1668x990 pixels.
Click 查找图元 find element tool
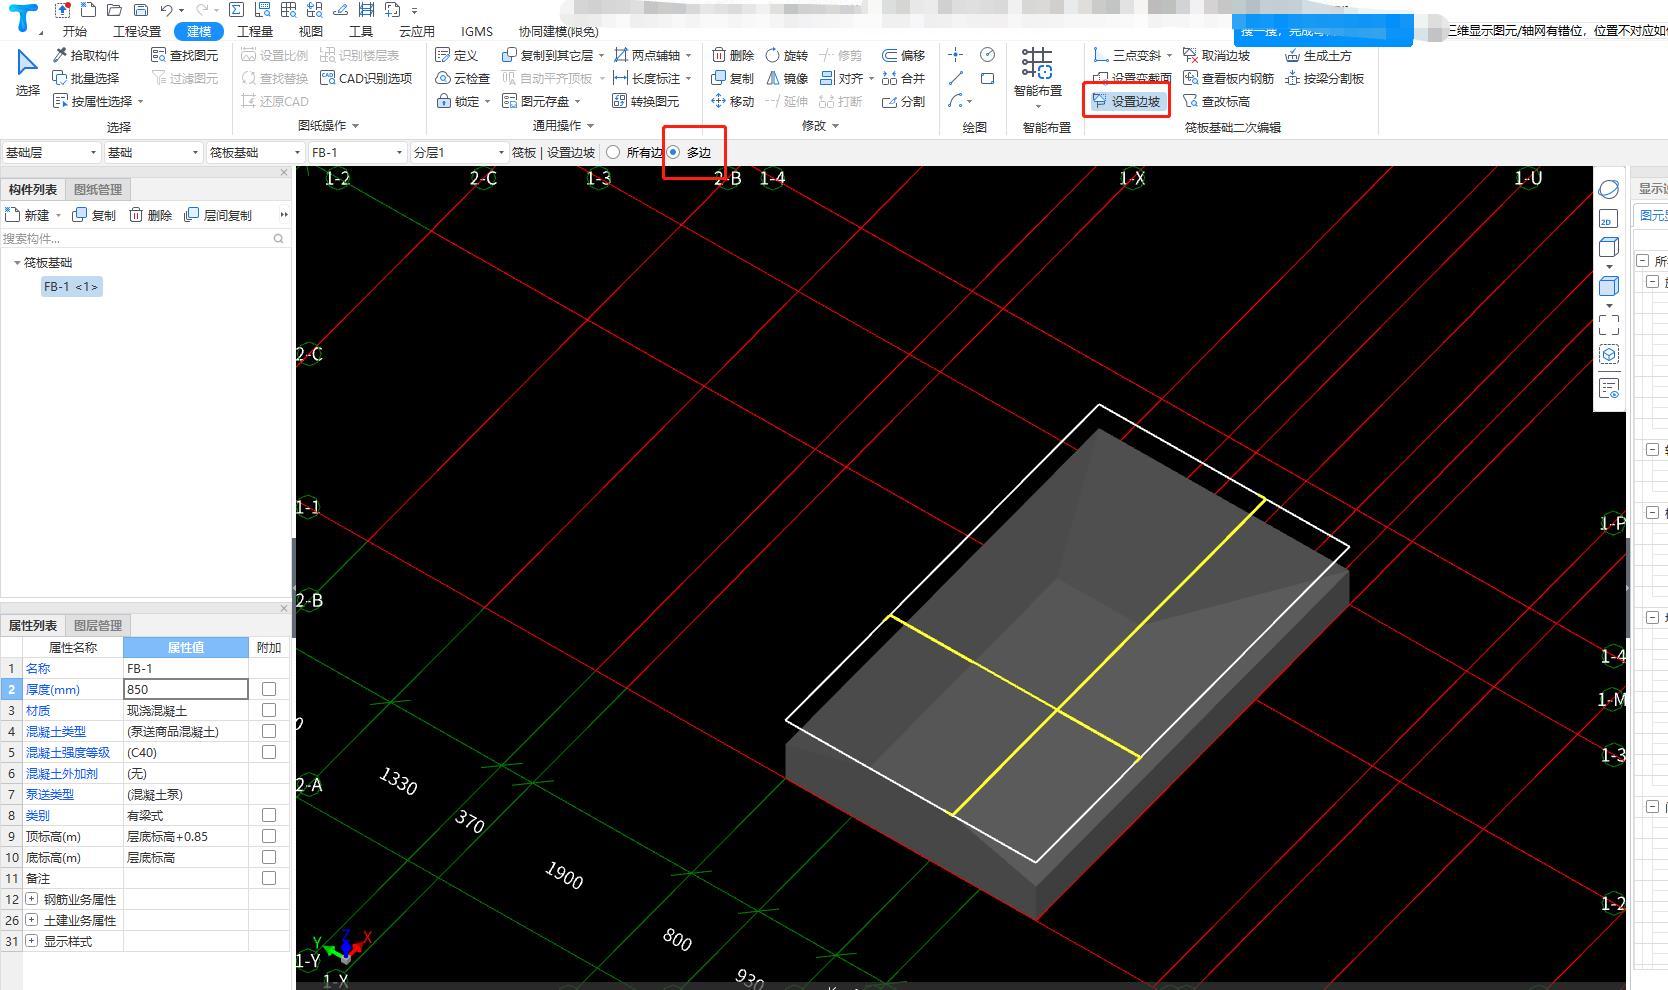point(184,55)
